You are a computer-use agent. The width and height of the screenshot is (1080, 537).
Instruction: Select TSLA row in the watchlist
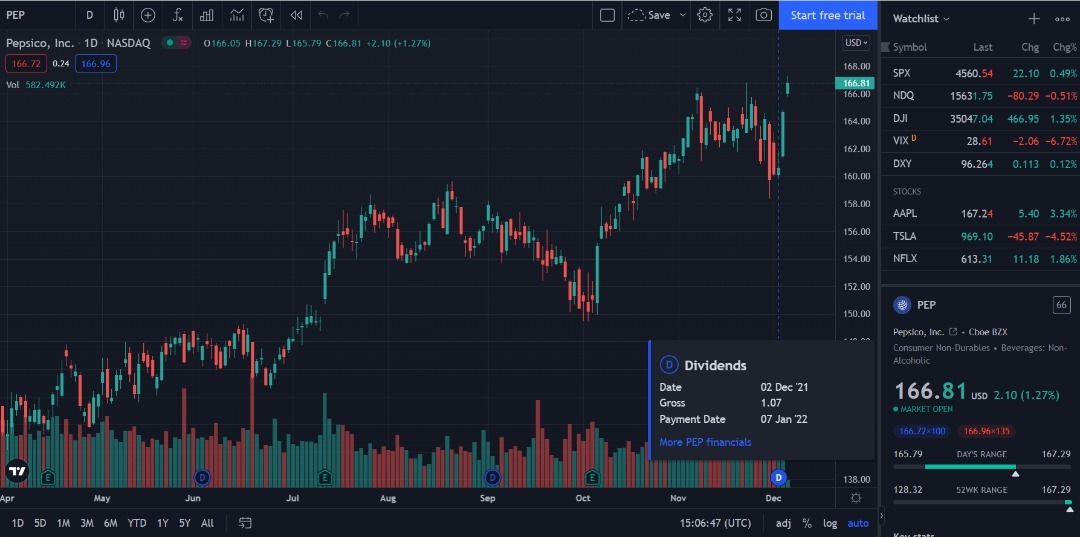[981, 236]
